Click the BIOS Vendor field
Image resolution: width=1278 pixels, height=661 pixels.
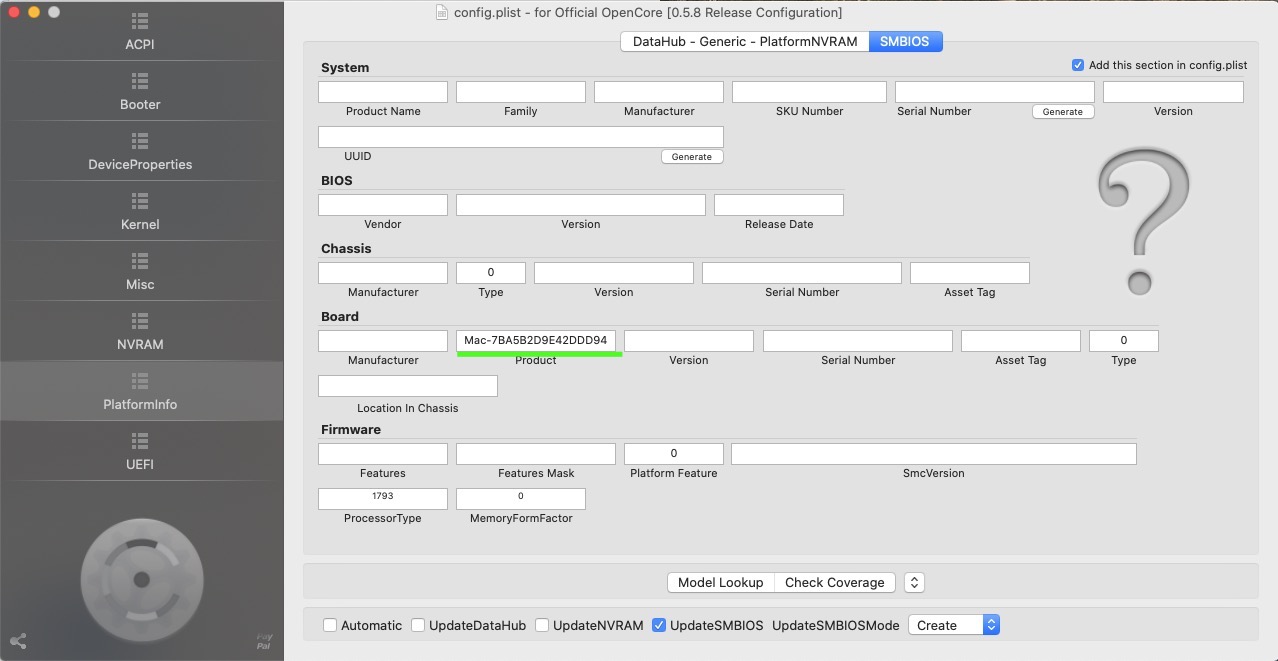click(x=383, y=205)
